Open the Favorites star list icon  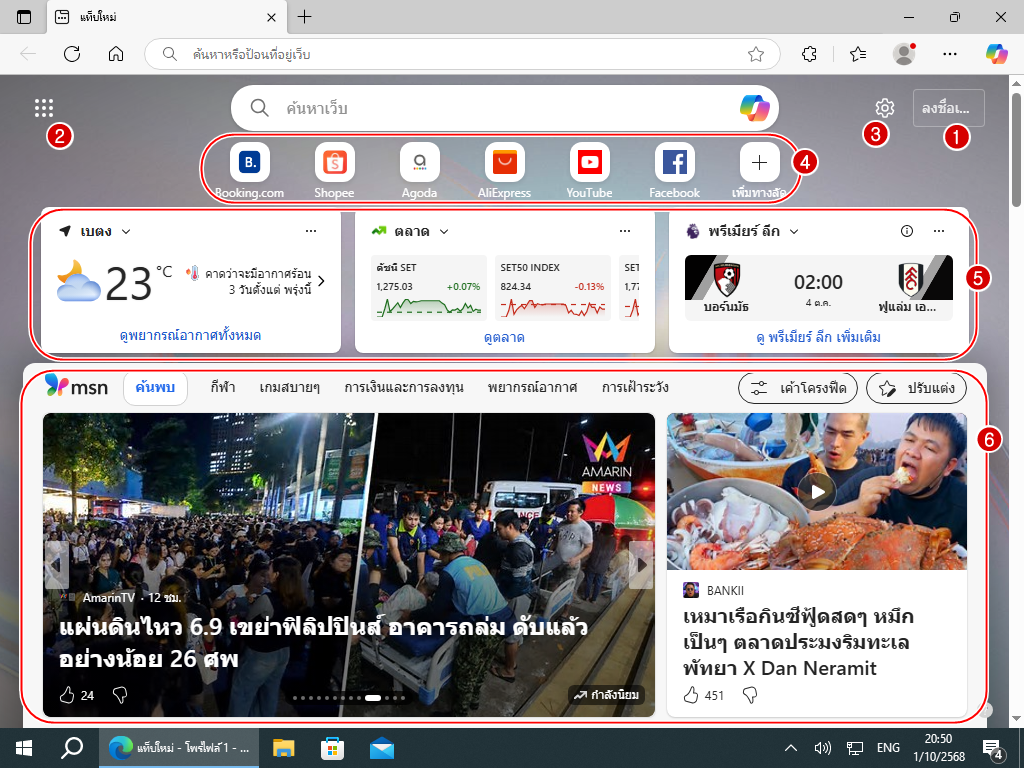tap(858, 54)
